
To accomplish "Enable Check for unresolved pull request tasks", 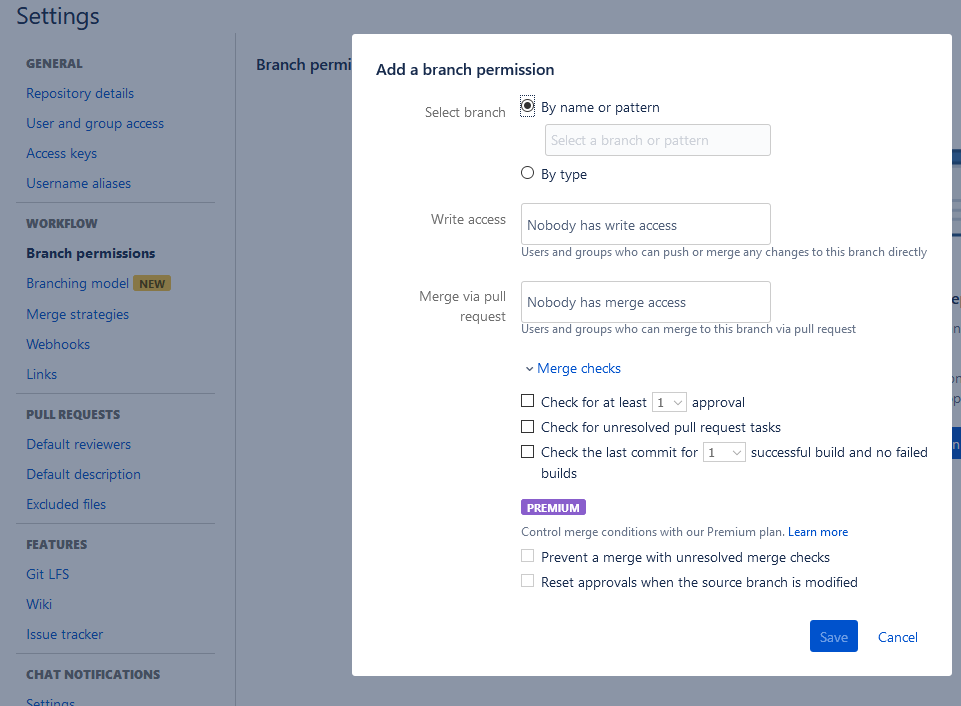I will (527, 426).
